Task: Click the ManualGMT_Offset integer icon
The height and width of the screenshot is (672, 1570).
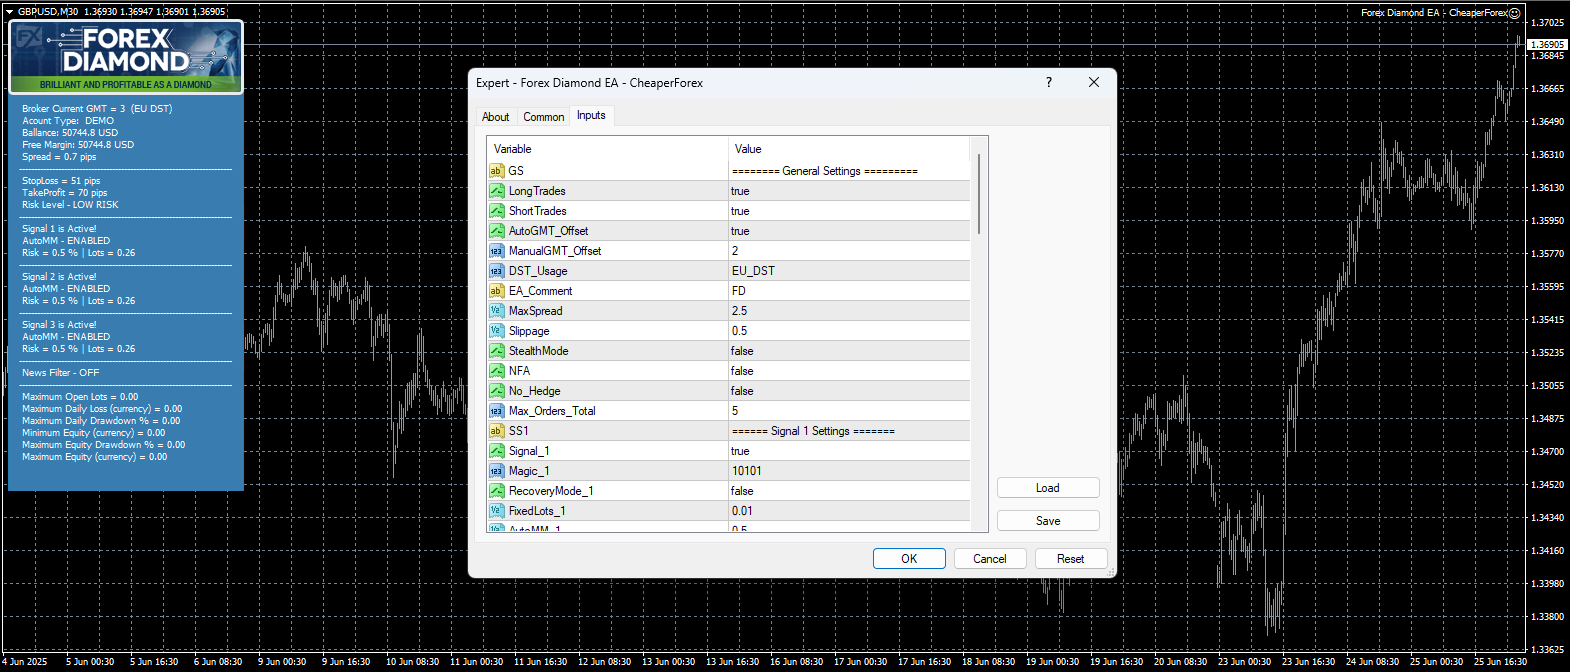Action: (x=496, y=251)
